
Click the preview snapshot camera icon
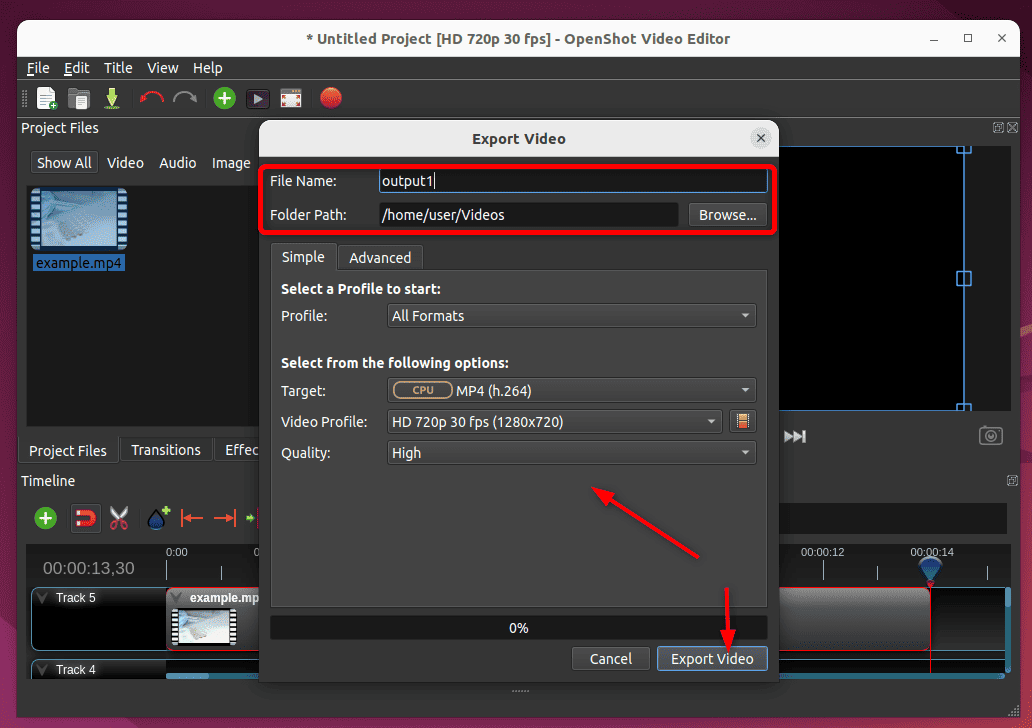[991, 436]
